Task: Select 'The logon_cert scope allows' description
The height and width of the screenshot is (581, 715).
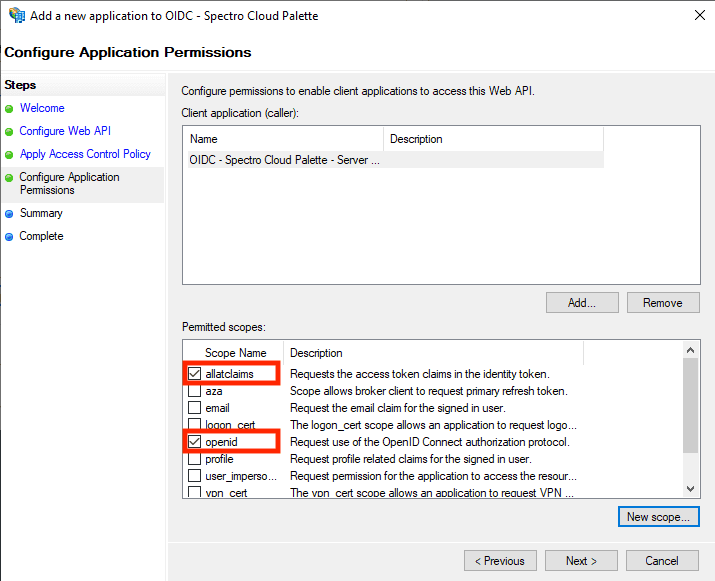Action: [433, 425]
